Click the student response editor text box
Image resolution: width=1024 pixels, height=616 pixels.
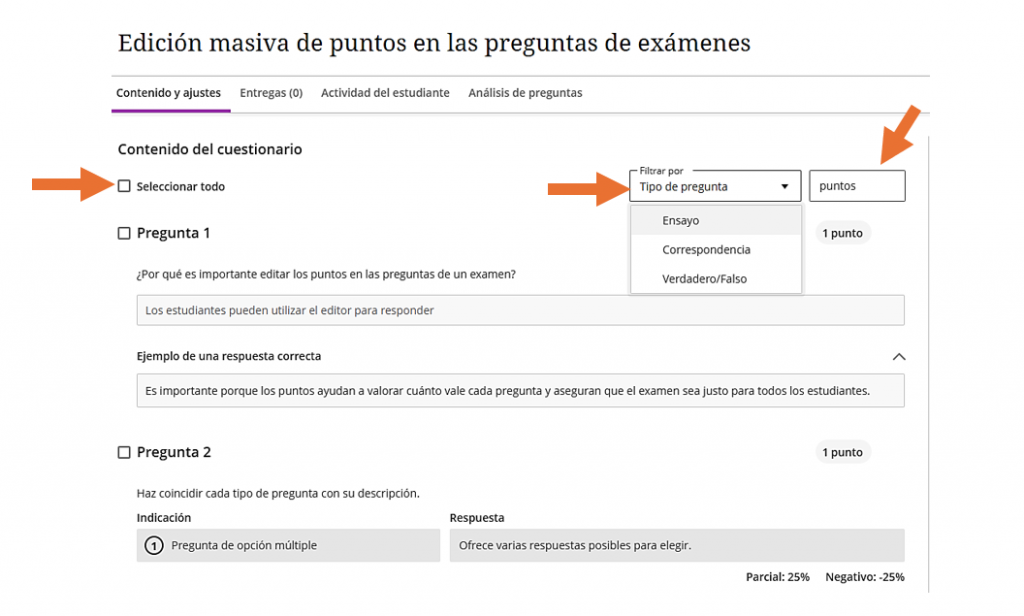(520, 310)
